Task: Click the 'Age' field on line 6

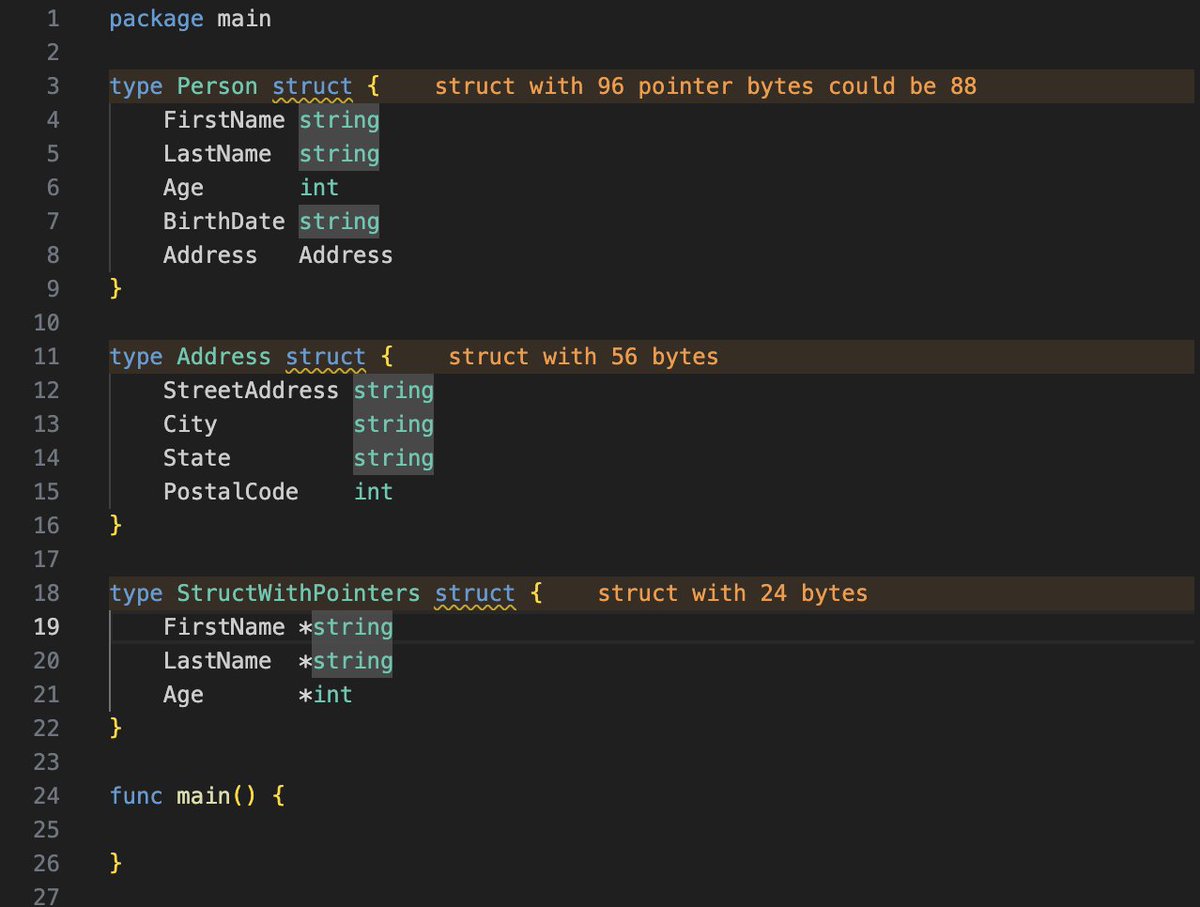Action: [183, 188]
